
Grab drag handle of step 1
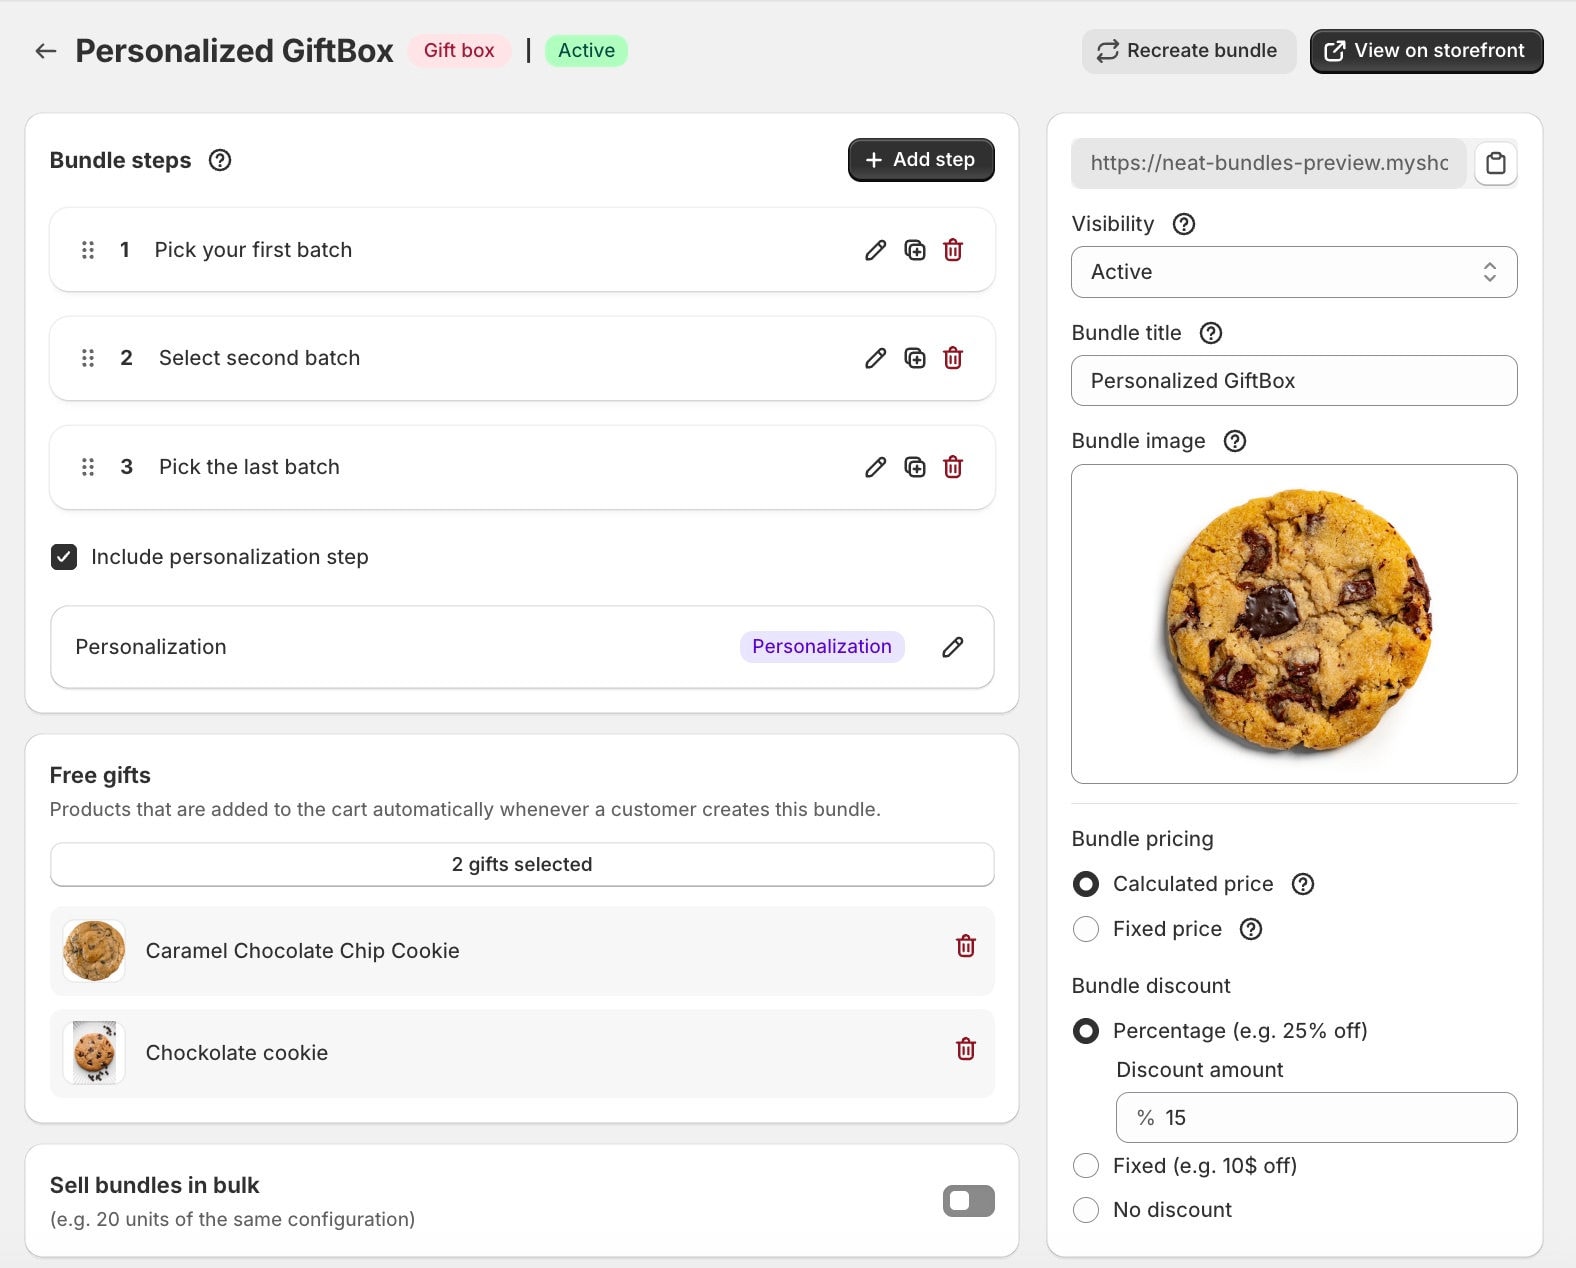88,250
